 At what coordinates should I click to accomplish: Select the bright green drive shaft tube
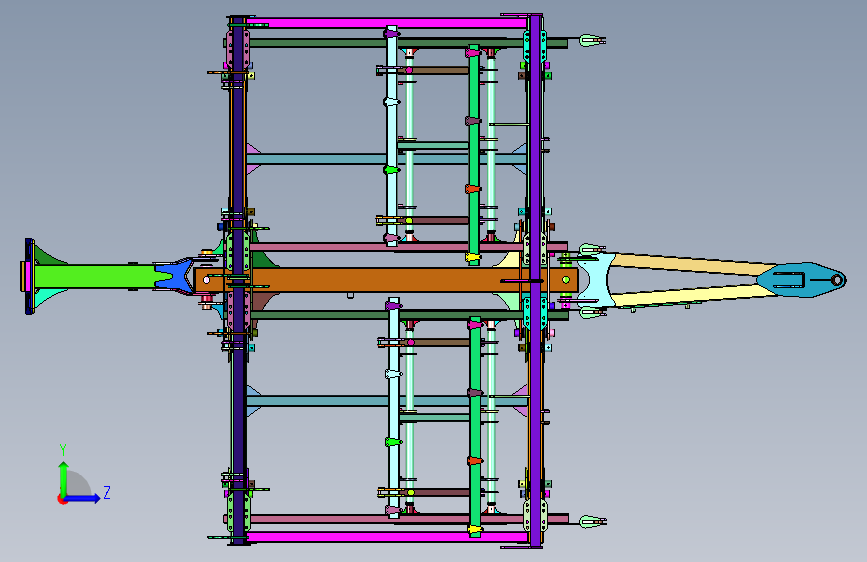(x=95, y=276)
